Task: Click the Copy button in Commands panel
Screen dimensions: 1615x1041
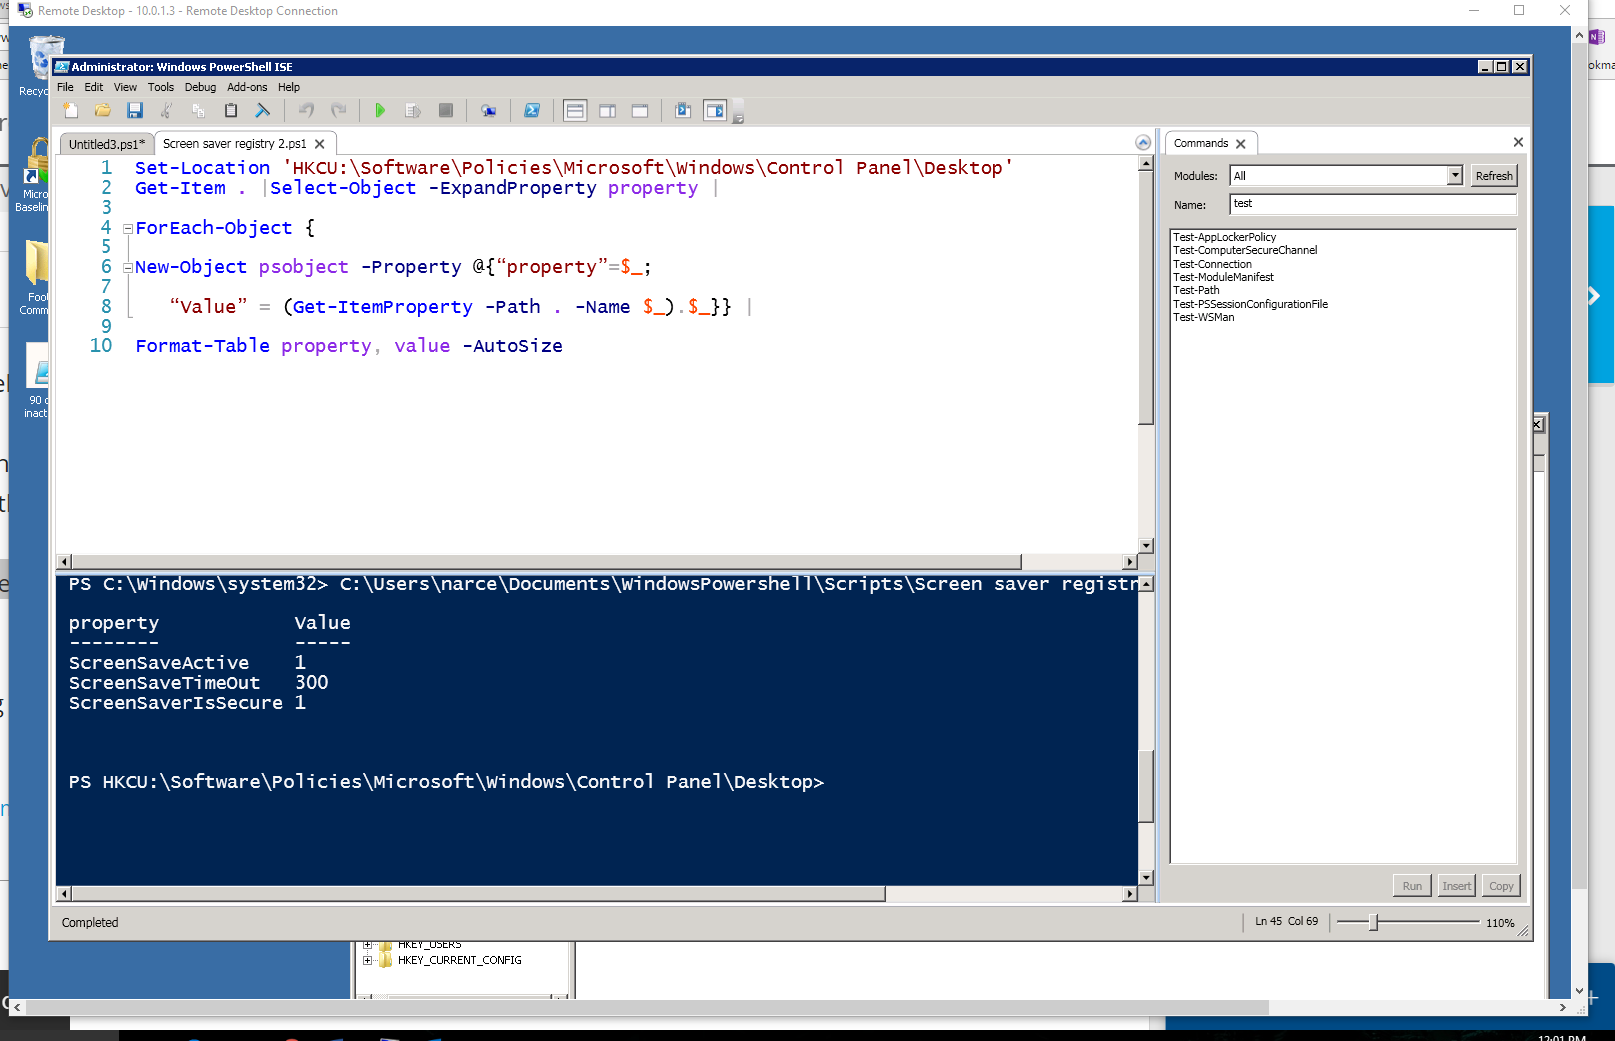Action: [x=1501, y=886]
